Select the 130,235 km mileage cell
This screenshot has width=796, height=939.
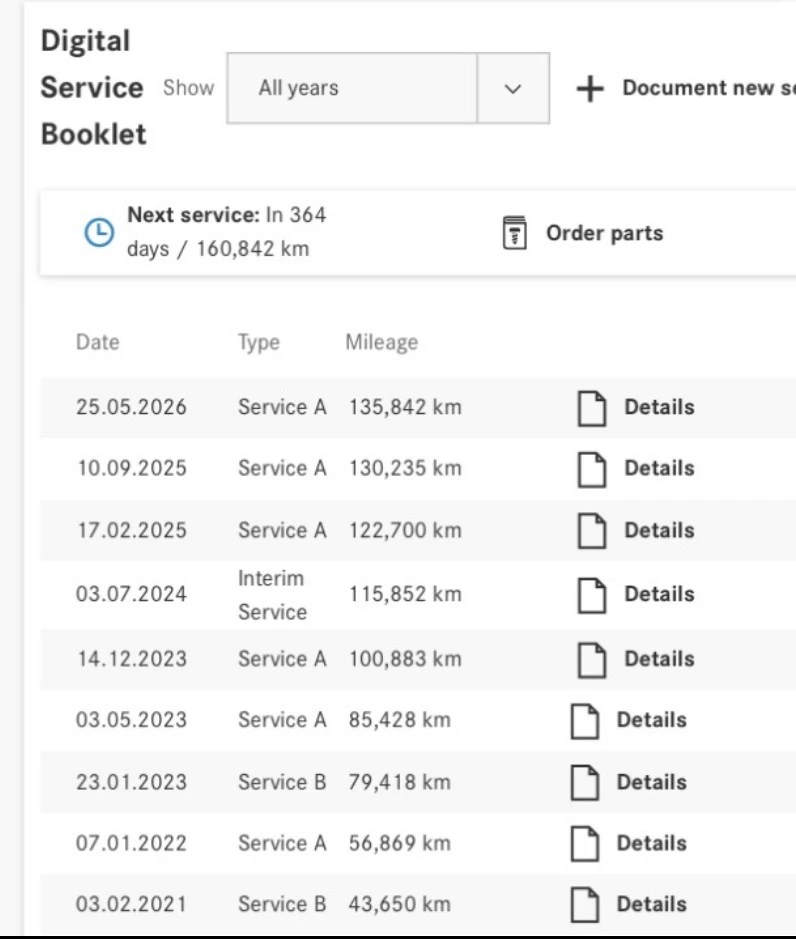tap(405, 468)
